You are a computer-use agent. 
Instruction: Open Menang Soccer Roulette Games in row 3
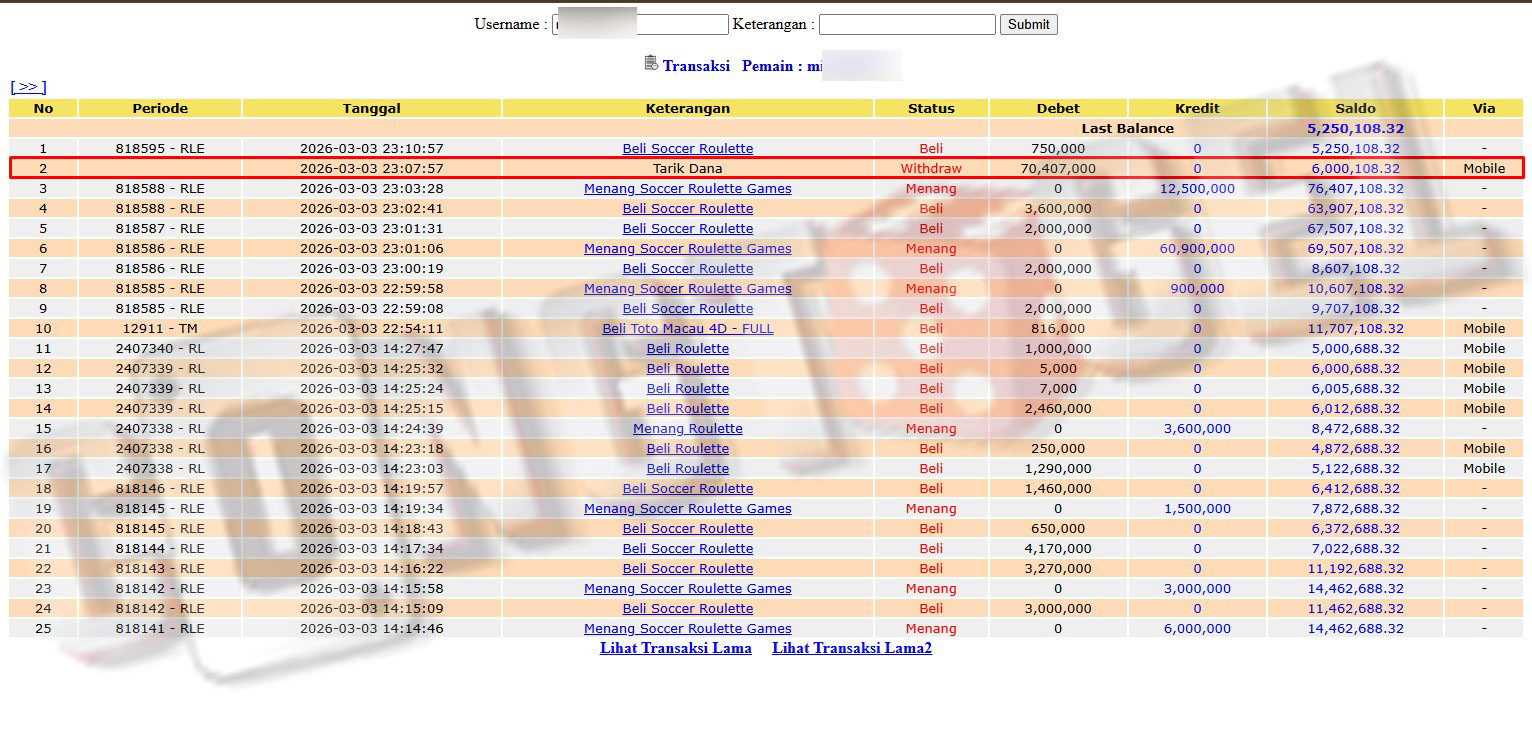tap(687, 188)
